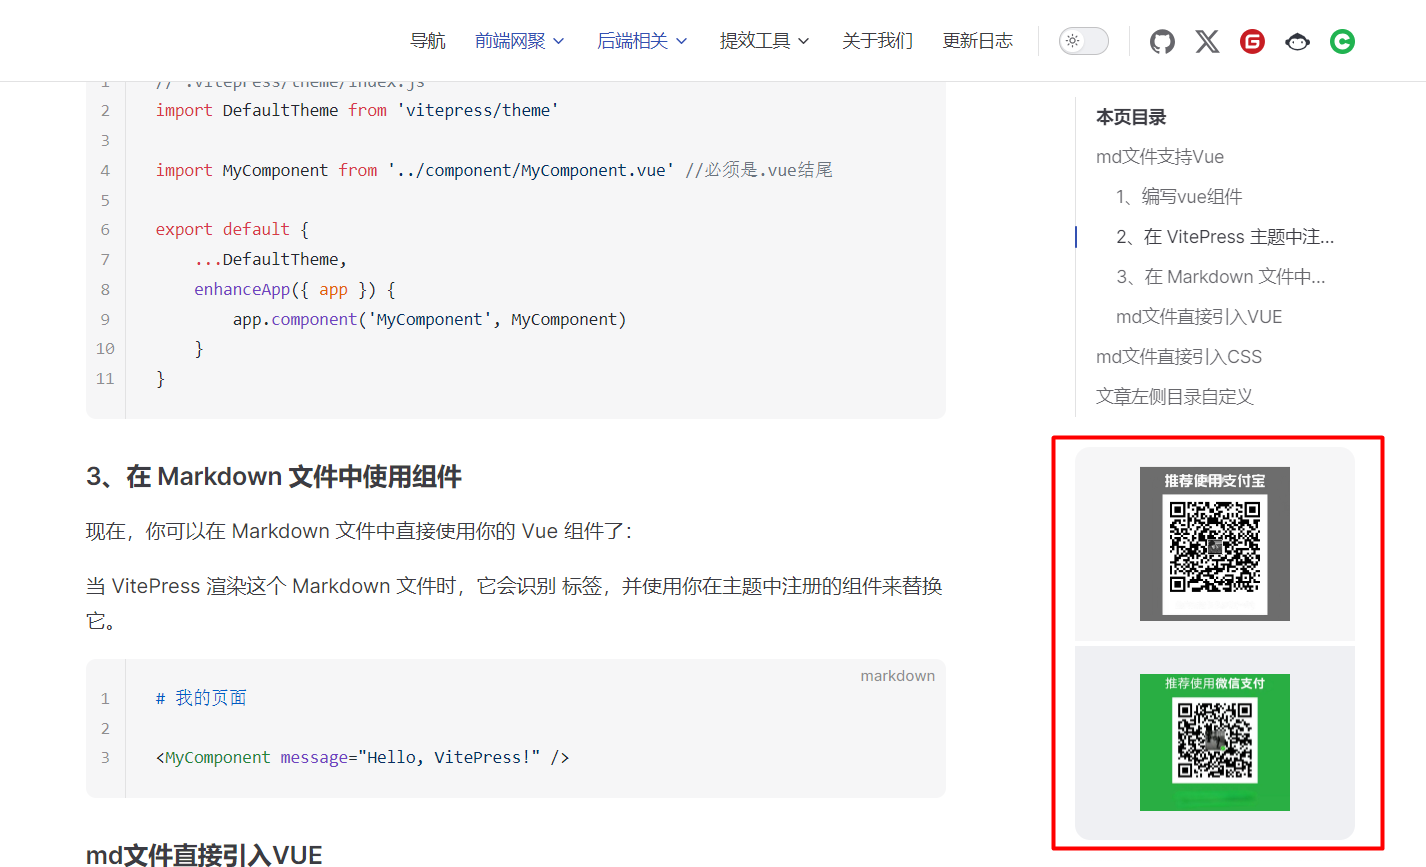Click the code line importing MyComponent.vue
Image resolution: width=1426 pixels, height=867 pixels.
coord(494,170)
